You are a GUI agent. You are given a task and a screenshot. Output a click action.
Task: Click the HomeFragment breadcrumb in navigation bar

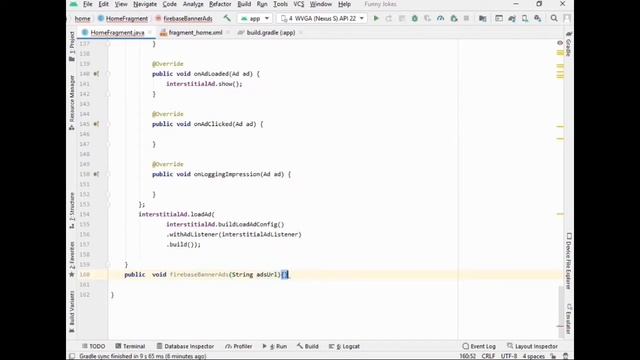(x=123, y=18)
